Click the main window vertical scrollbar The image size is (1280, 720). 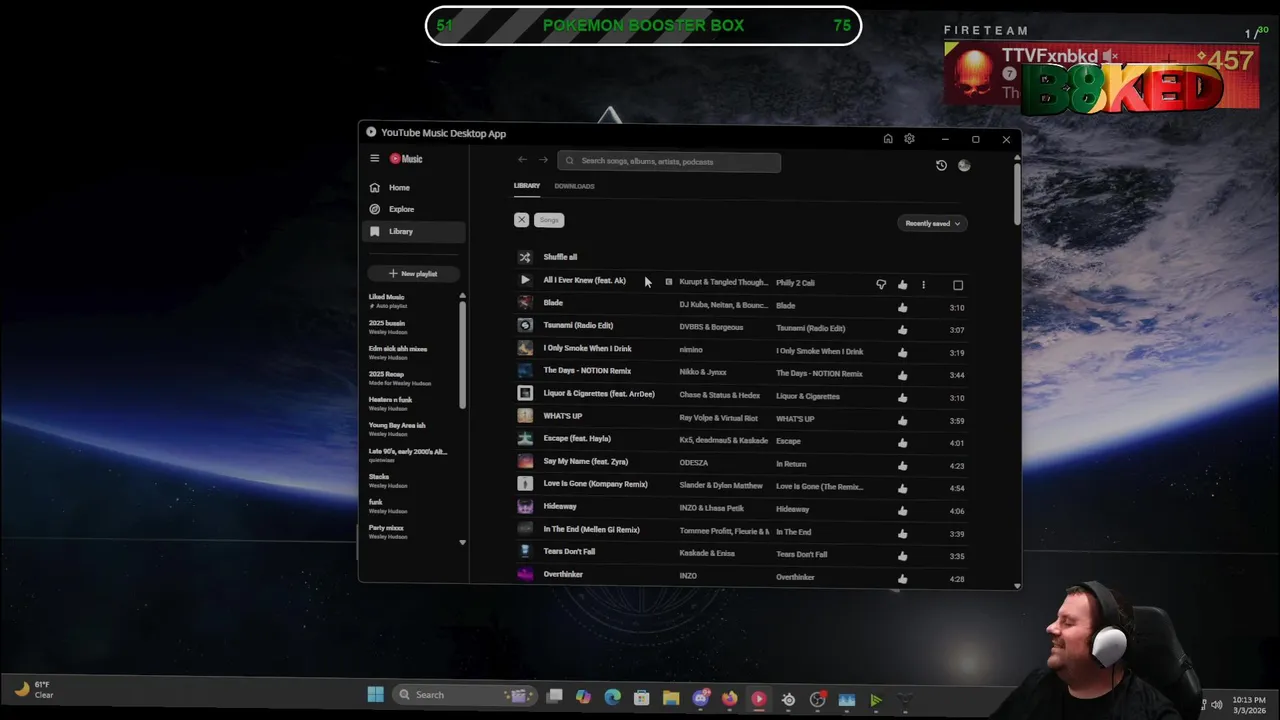(x=1017, y=194)
